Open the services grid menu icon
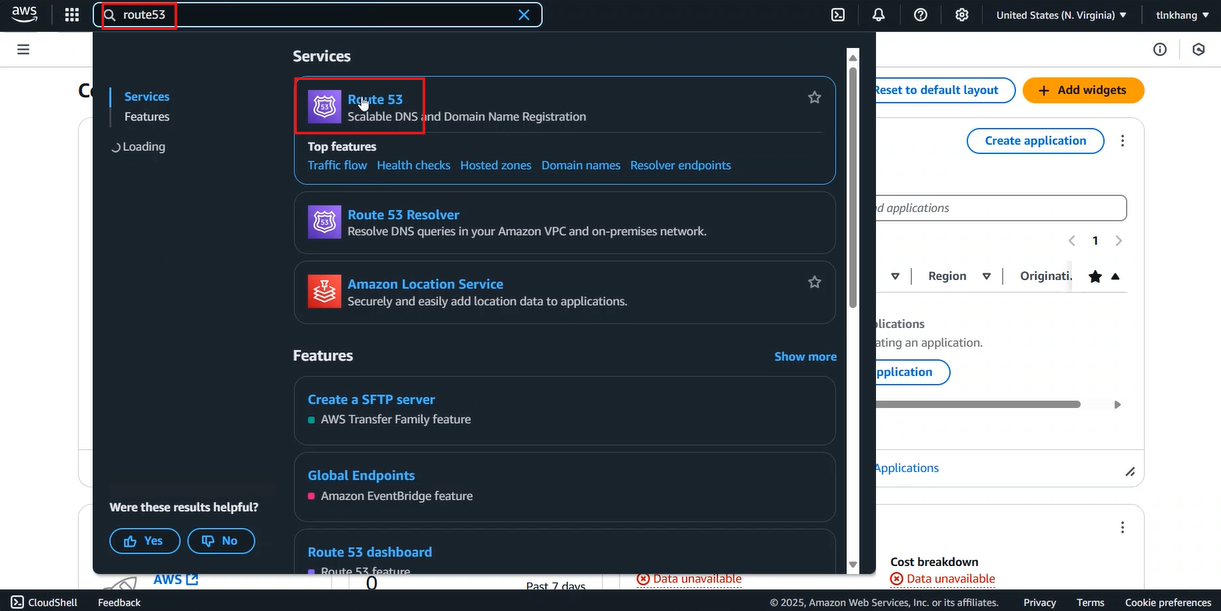 pyautogui.click(x=71, y=15)
